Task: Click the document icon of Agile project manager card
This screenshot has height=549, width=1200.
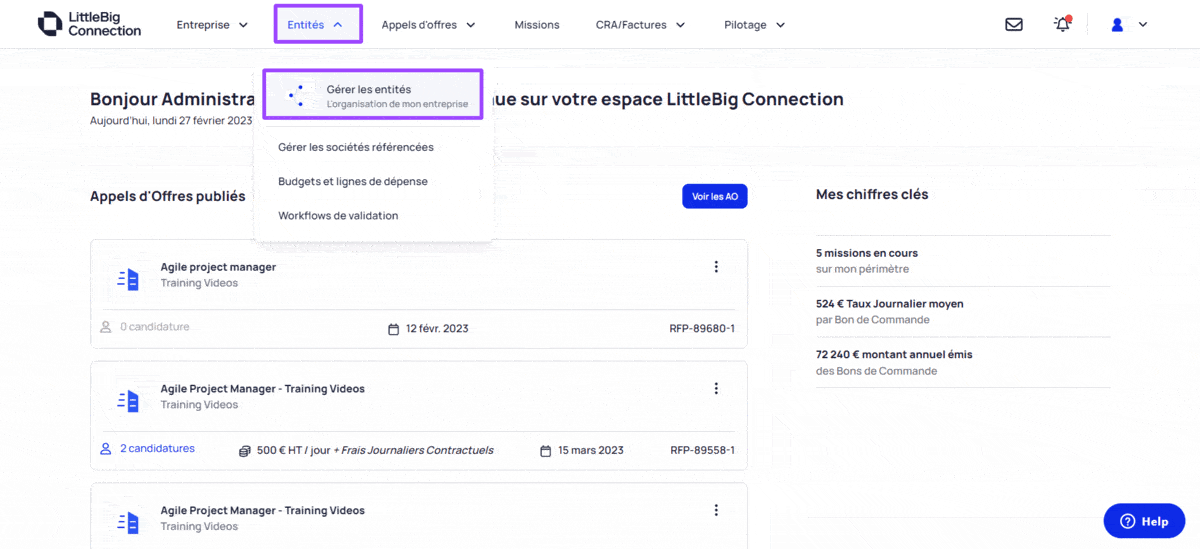Action: [x=128, y=280]
